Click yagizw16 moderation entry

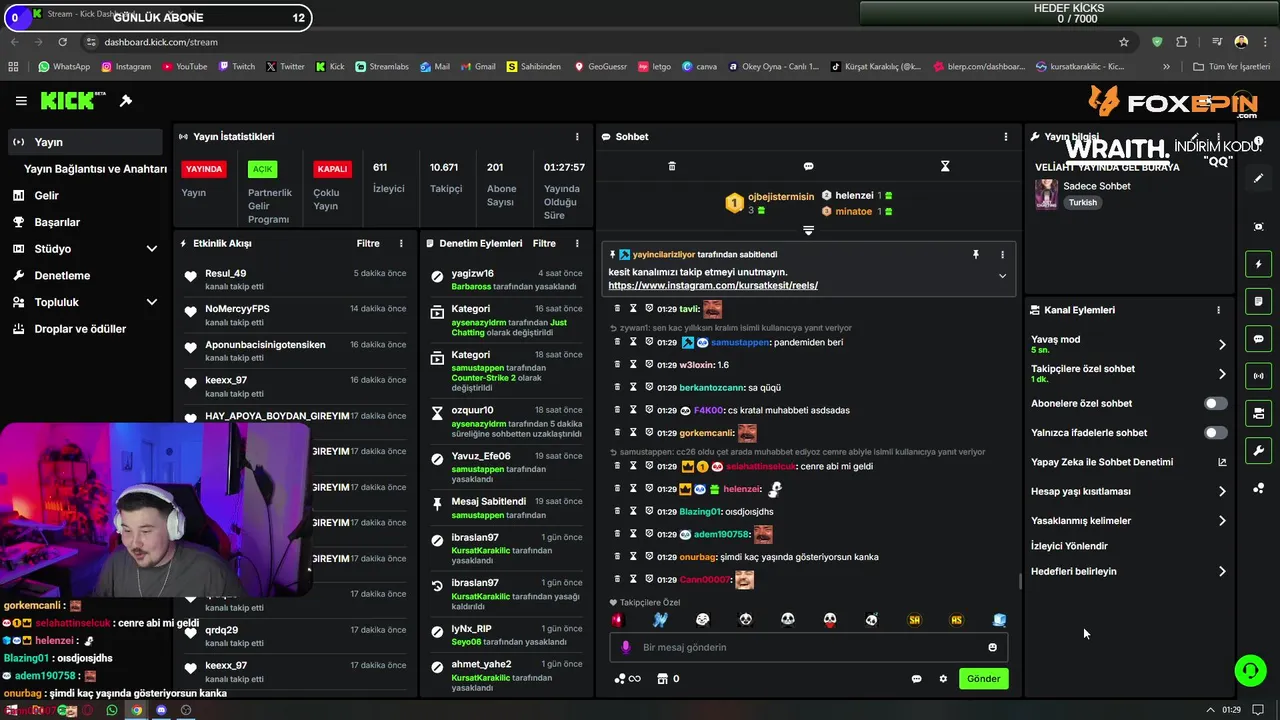pos(505,279)
